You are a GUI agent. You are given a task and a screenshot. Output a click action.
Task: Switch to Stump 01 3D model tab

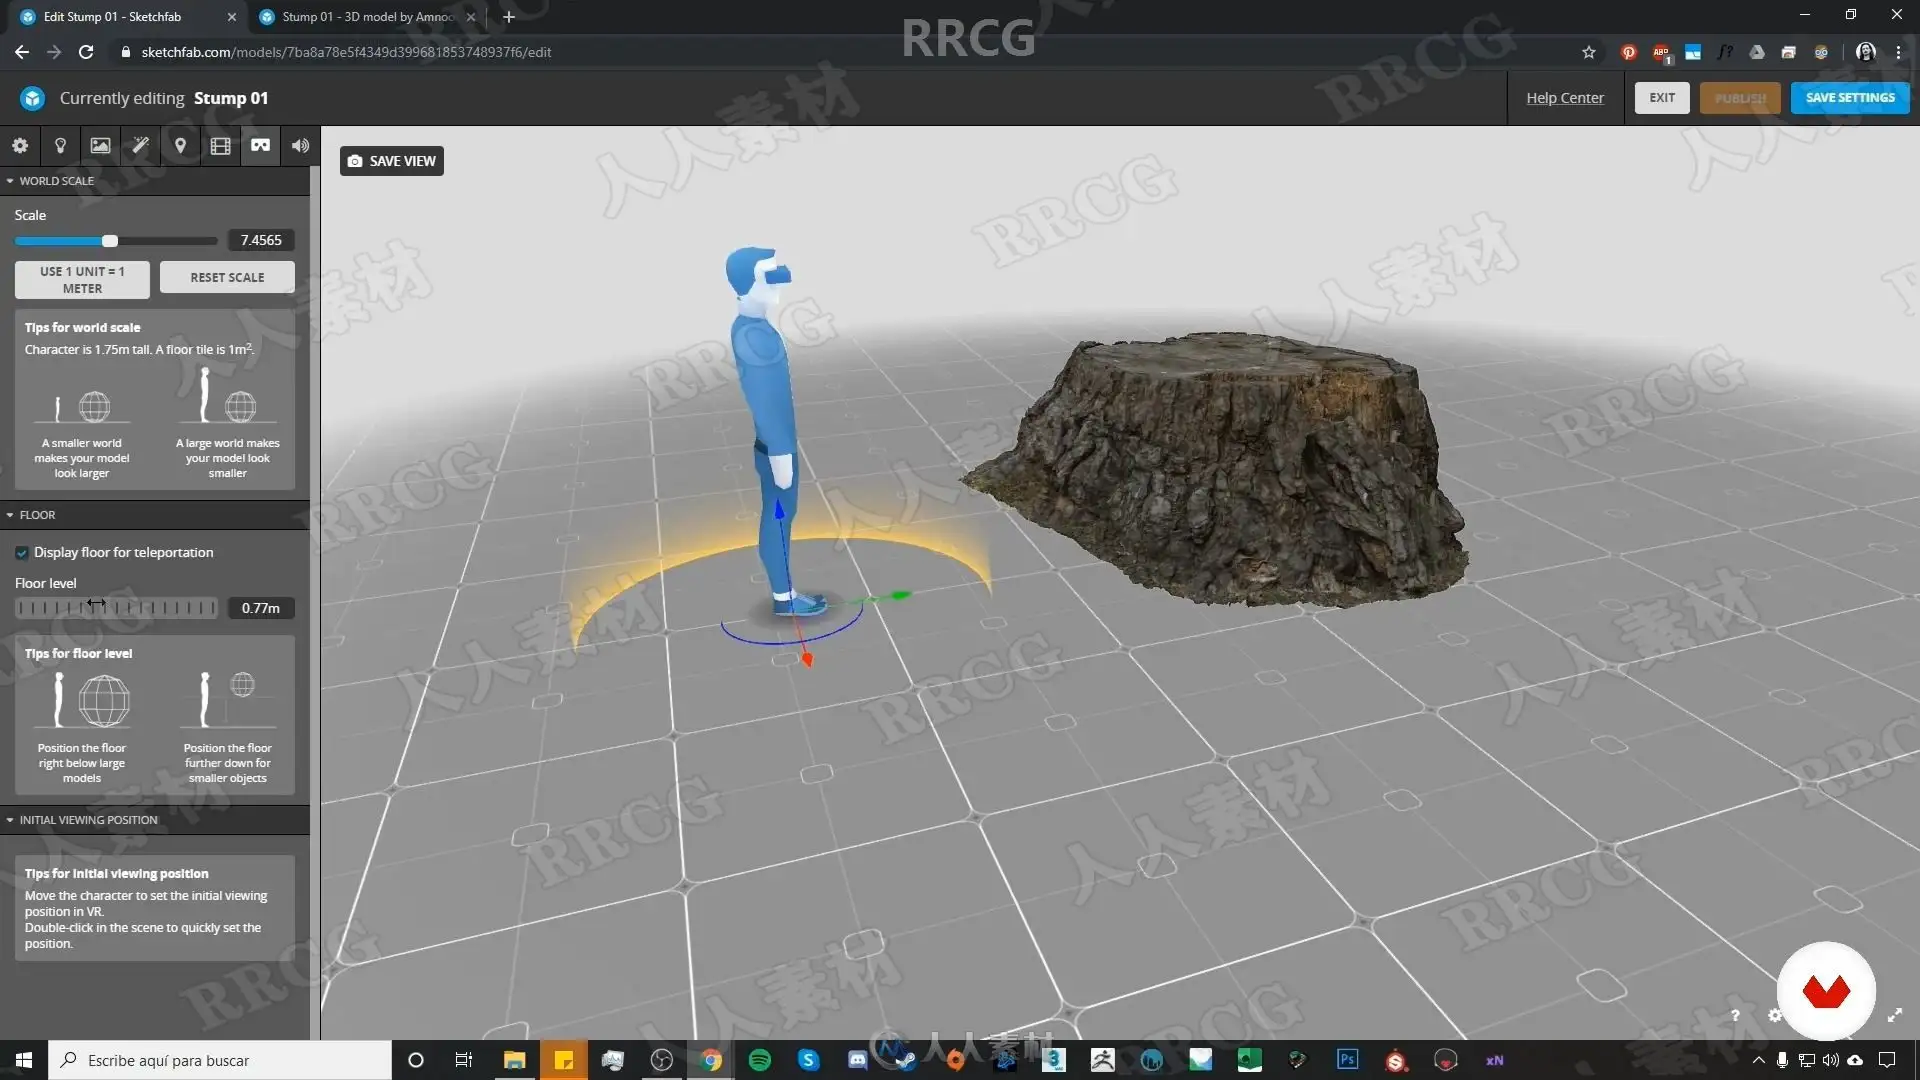(x=365, y=17)
